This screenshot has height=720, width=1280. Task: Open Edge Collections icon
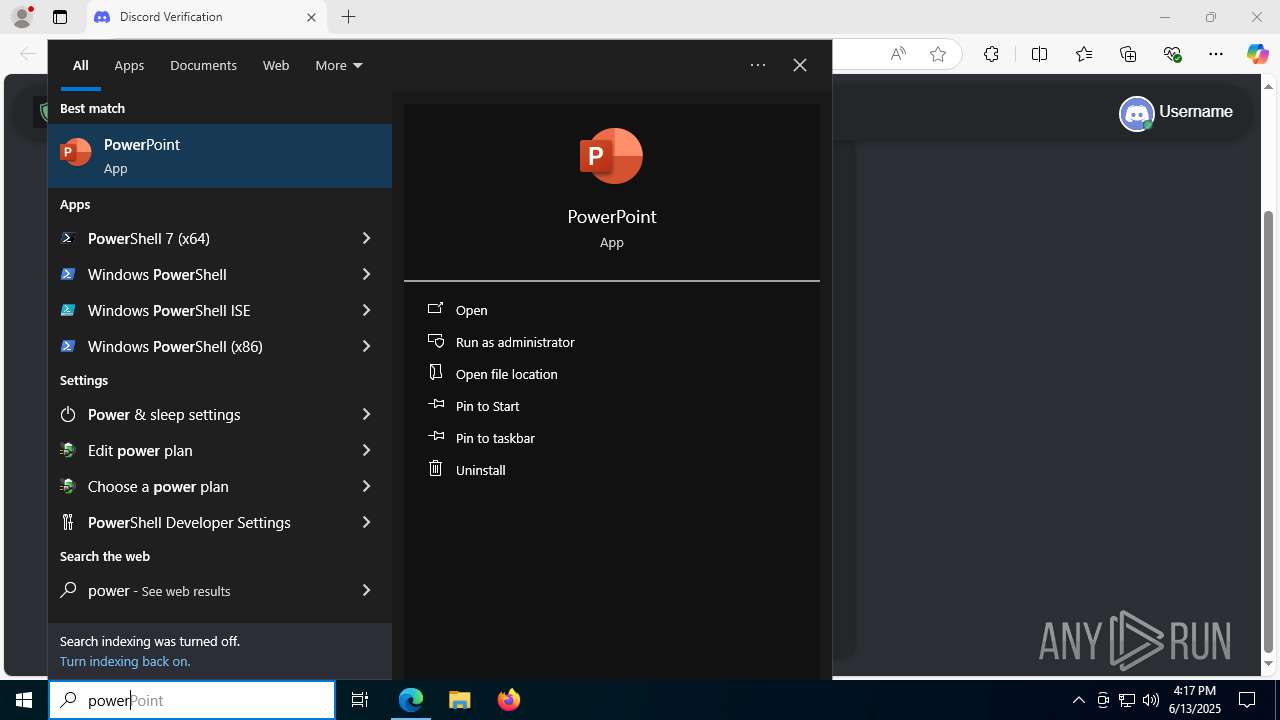(x=1128, y=54)
